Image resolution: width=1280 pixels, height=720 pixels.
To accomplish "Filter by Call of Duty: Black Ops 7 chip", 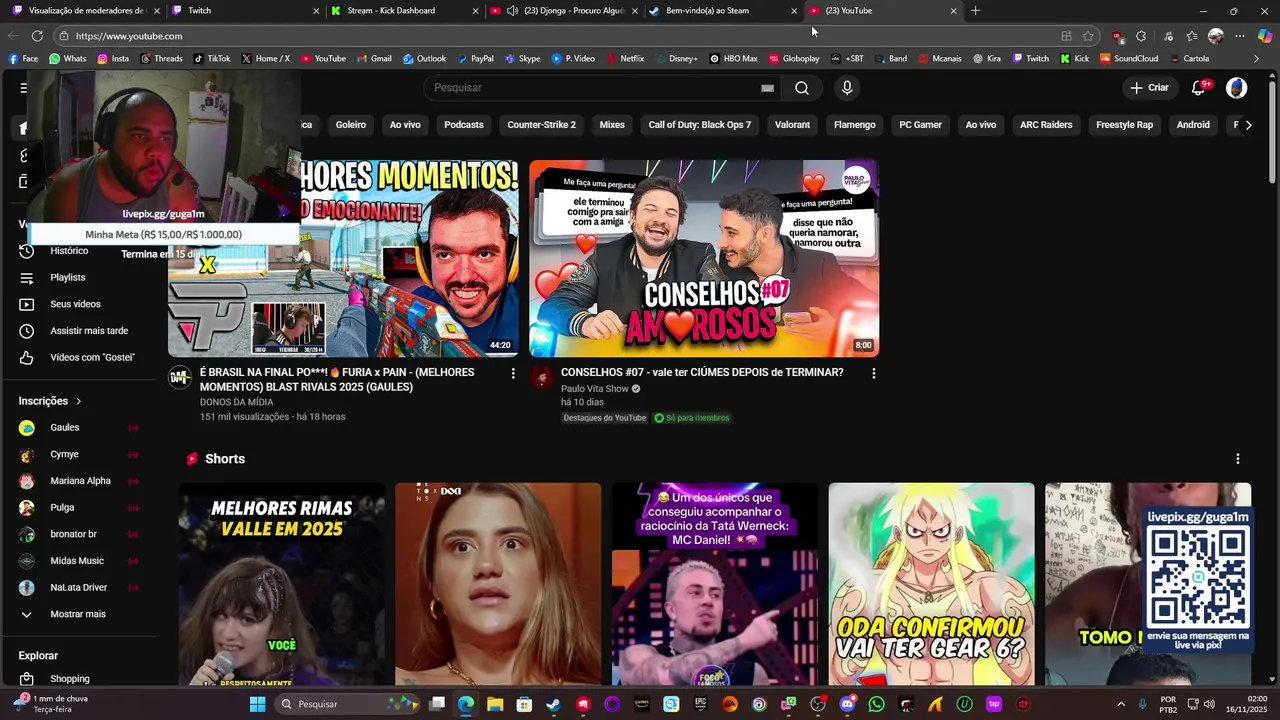I will pyautogui.click(x=700, y=125).
